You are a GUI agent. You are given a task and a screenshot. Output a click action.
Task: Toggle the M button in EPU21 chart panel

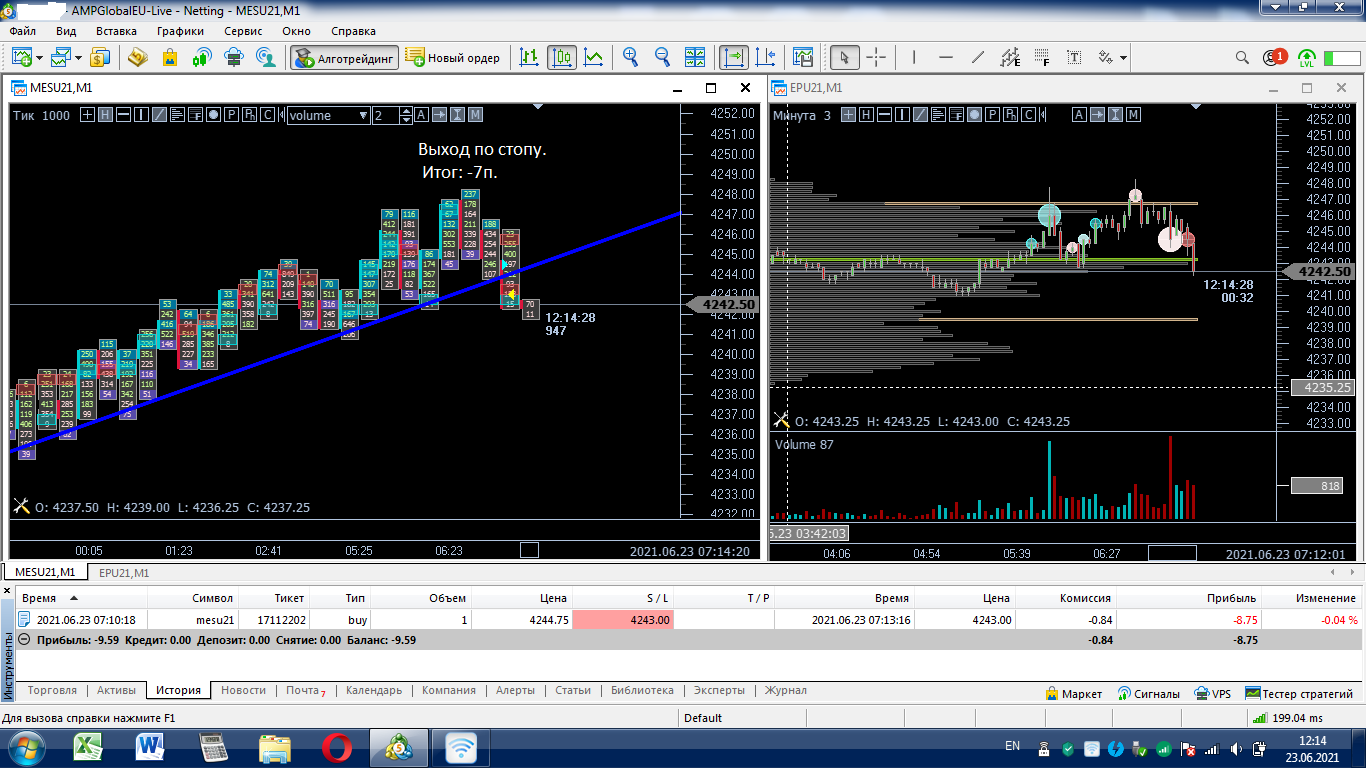click(1134, 115)
